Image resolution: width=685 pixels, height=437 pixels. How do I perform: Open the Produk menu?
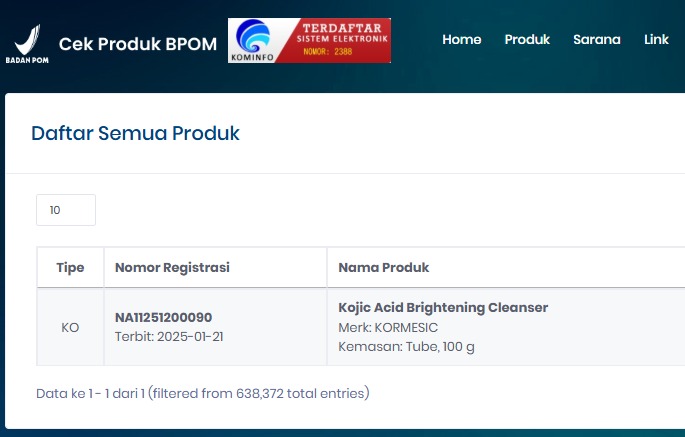[x=527, y=40]
